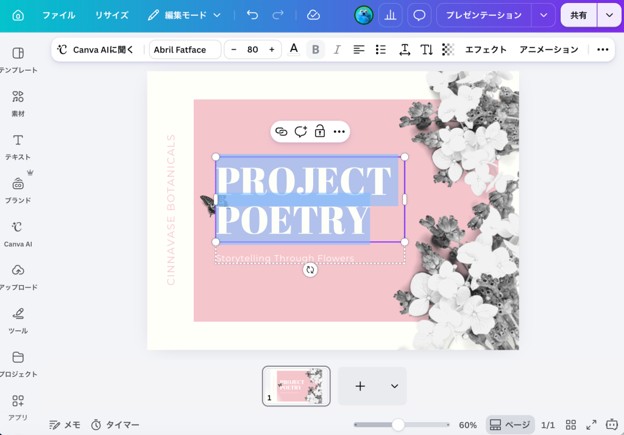
Task: Open the Abril Fatface font dropdown
Action: pyautogui.click(x=185, y=50)
